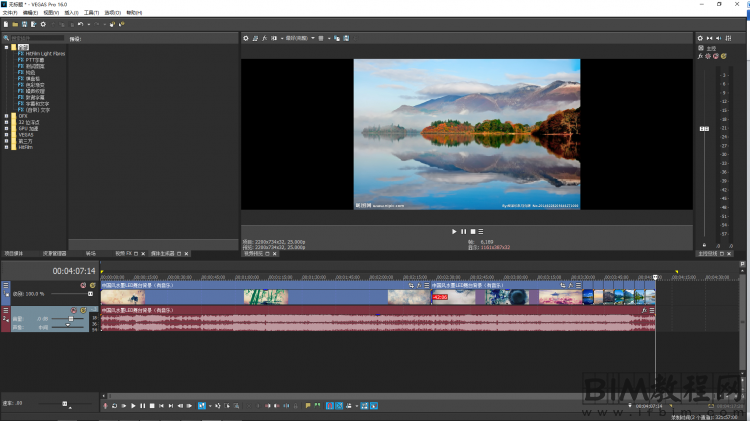Click the record button in timeline transport
The image size is (750, 421).
coord(105,406)
